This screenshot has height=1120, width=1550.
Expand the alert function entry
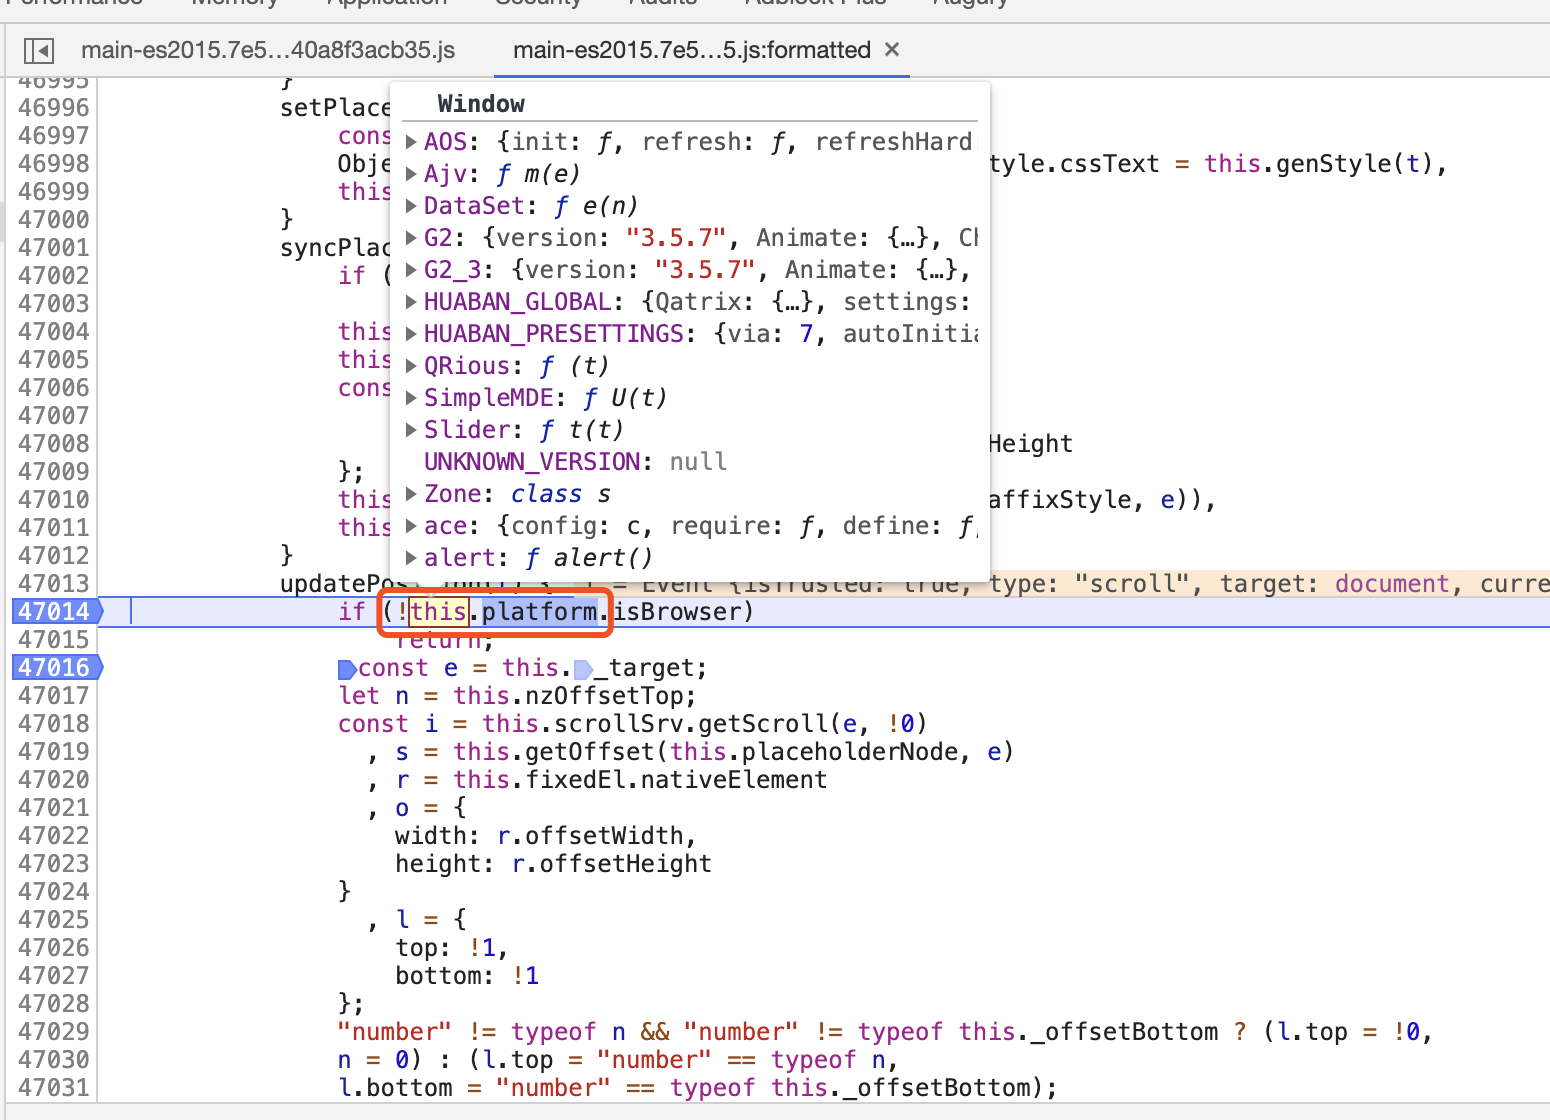(411, 557)
